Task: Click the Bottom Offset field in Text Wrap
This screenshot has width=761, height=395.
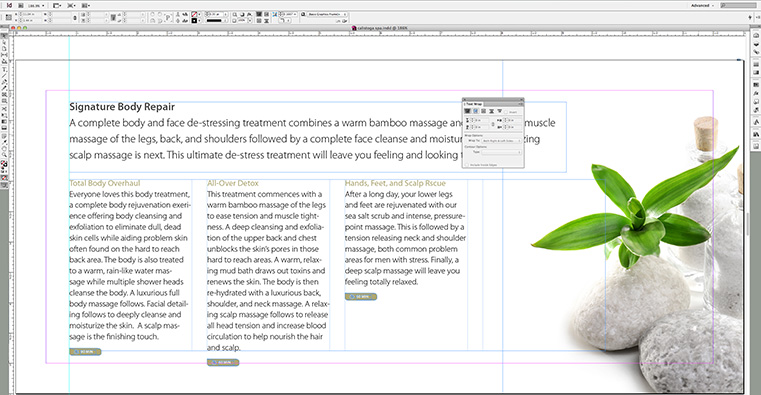Action: coord(480,127)
